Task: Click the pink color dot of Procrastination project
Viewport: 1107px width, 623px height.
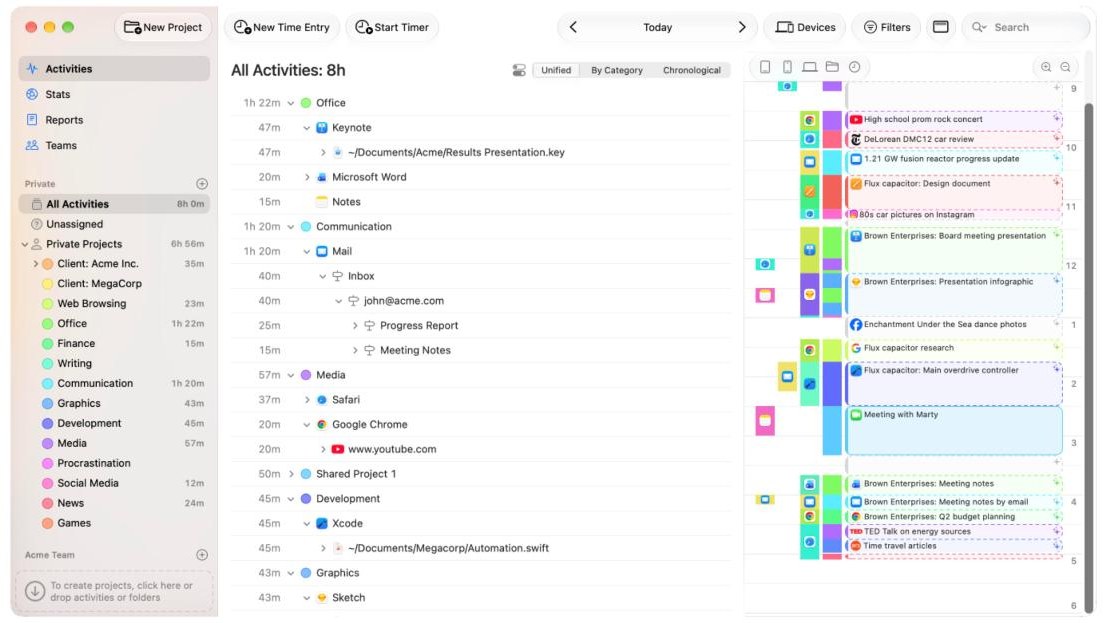Action: (x=47, y=463)
